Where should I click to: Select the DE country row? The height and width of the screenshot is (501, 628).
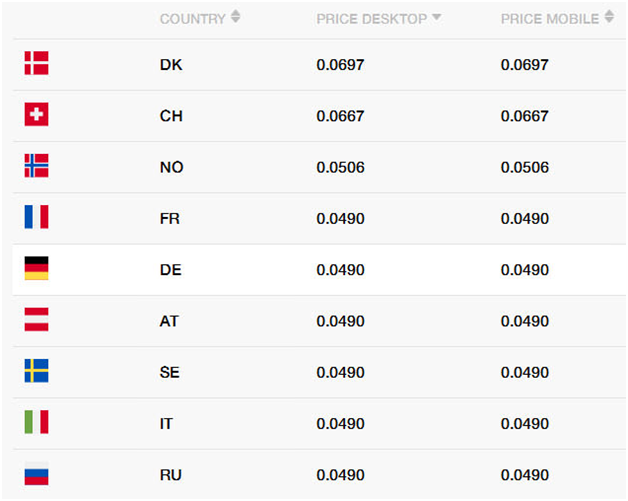coord(319,270)
